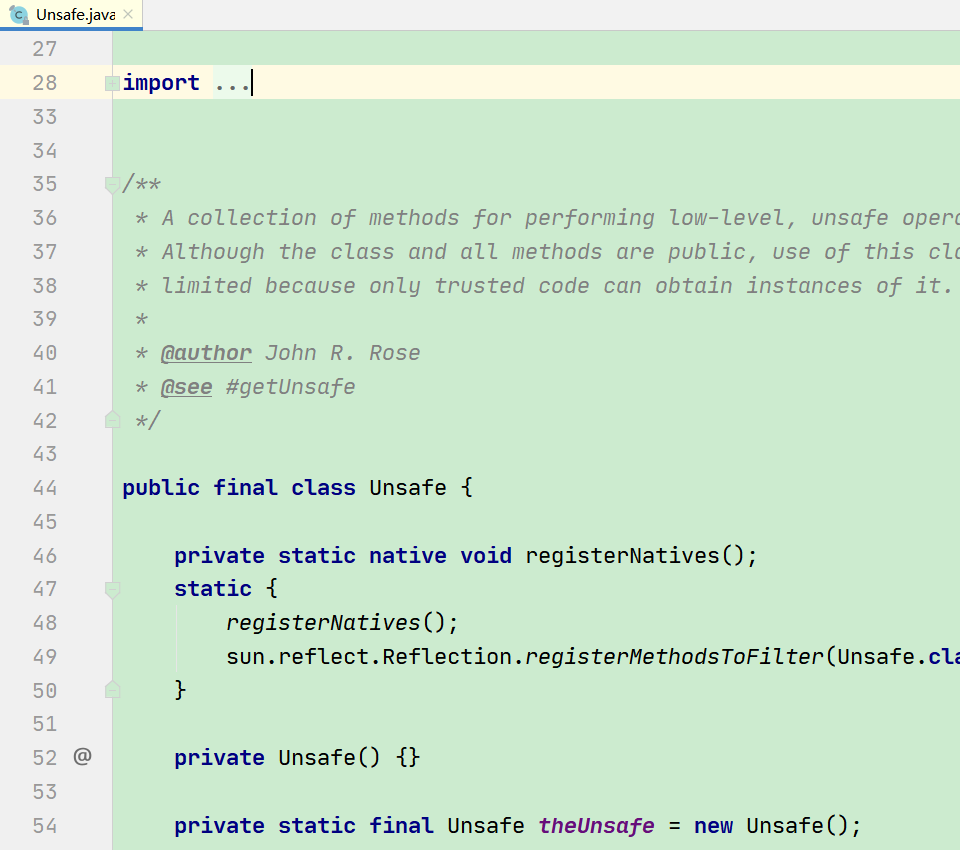960x850 pixels.
Task: Click the fold-end marker beside line 50
Action: pyautogui.click(x=111, y=689)
